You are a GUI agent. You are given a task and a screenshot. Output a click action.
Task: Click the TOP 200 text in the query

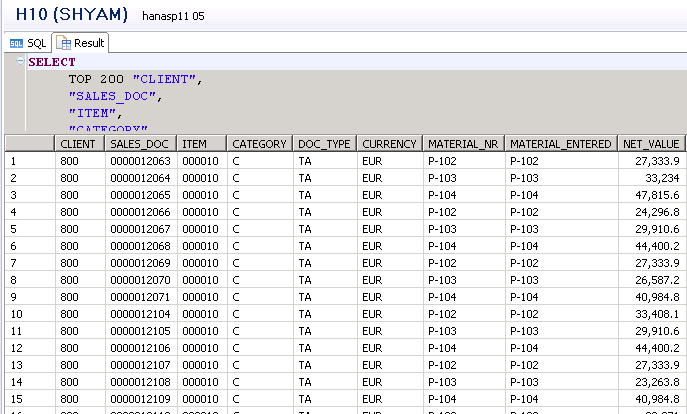tap(96, 79)
